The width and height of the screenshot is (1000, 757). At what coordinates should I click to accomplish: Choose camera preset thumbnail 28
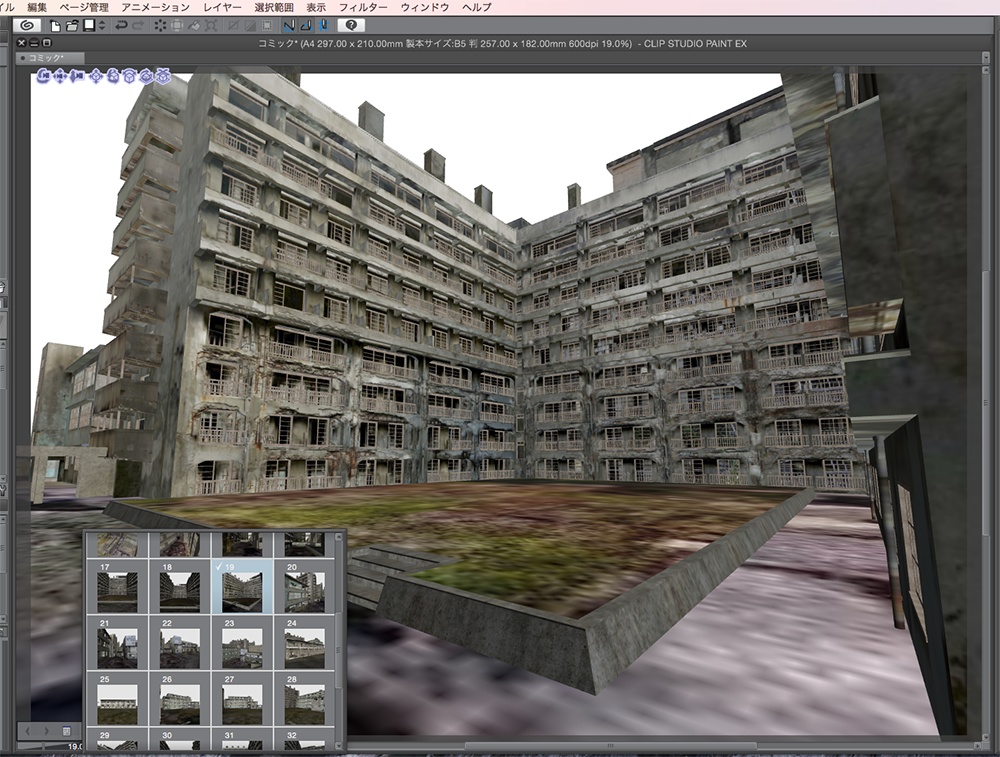pos(304,700)
